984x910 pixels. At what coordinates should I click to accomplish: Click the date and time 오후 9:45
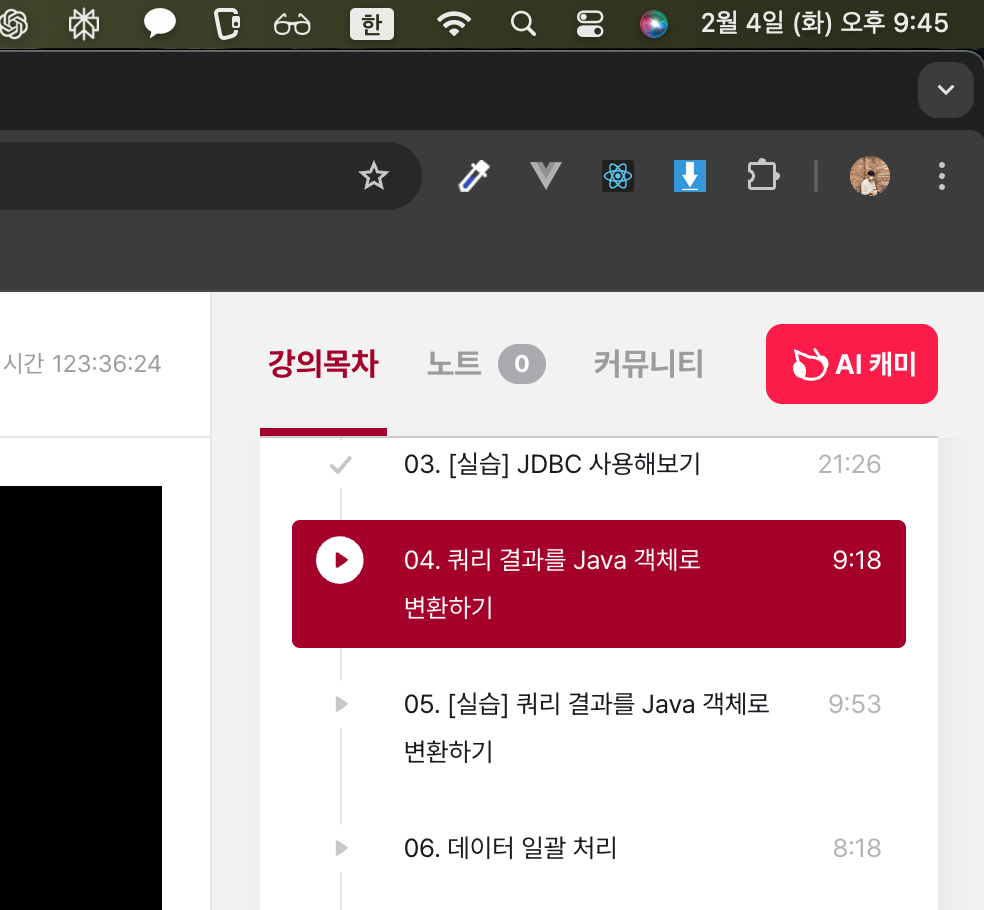824,23
